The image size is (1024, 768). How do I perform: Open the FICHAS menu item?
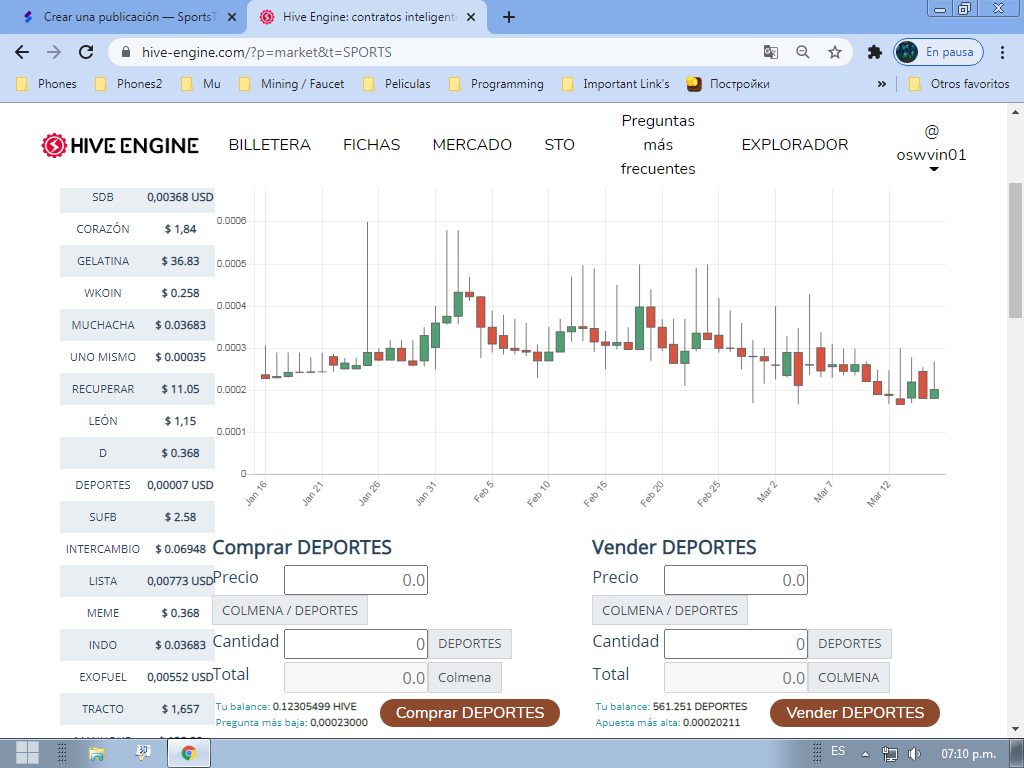(x=372, y=145)
